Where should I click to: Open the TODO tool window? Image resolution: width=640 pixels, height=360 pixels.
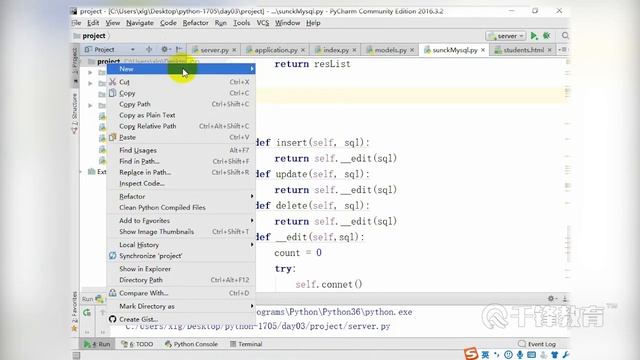coord(137,344)
